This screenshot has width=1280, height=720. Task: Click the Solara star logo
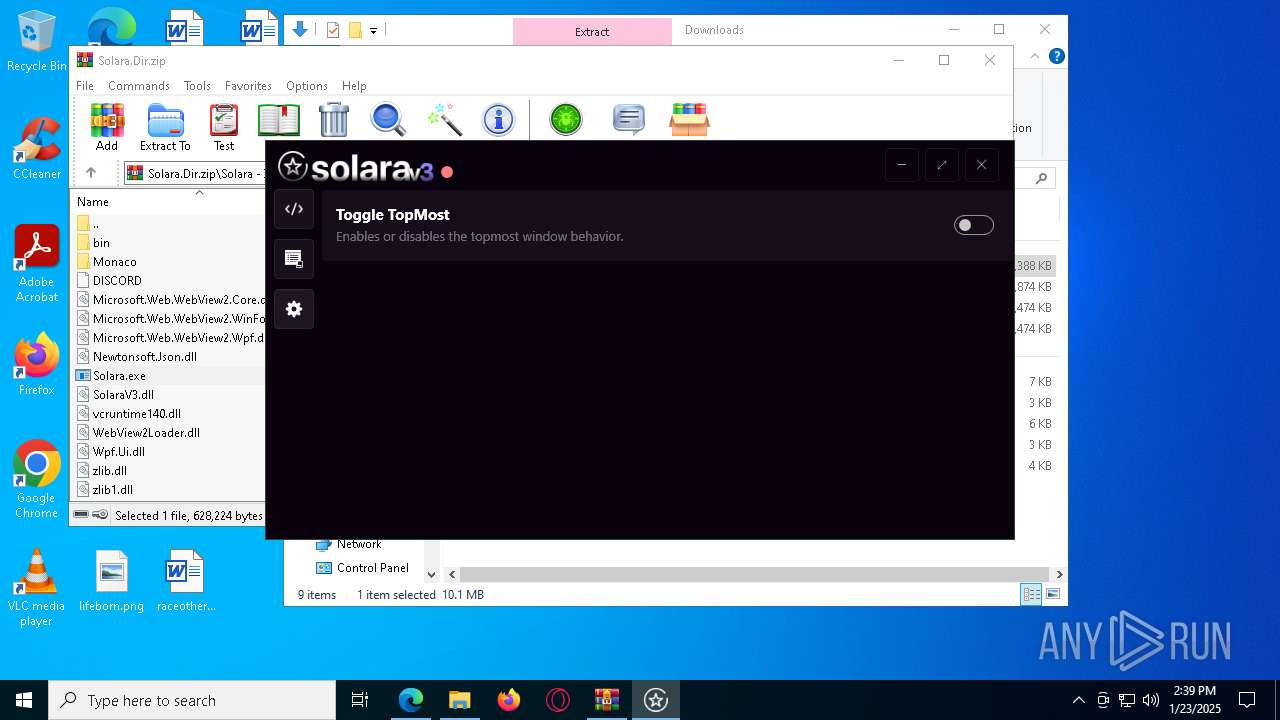click(x=292, y=166)
